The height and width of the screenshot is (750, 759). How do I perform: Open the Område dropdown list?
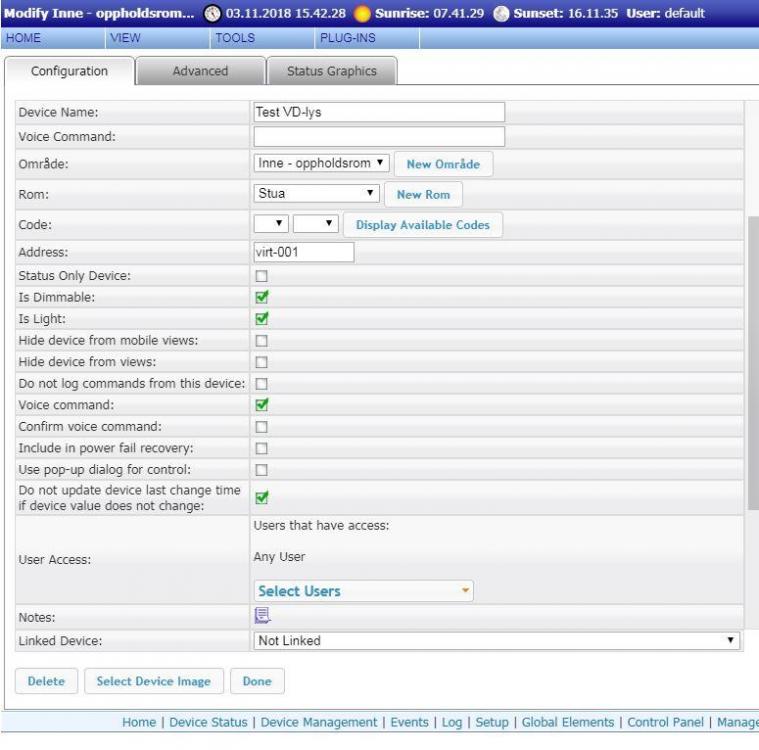(320, 163)
